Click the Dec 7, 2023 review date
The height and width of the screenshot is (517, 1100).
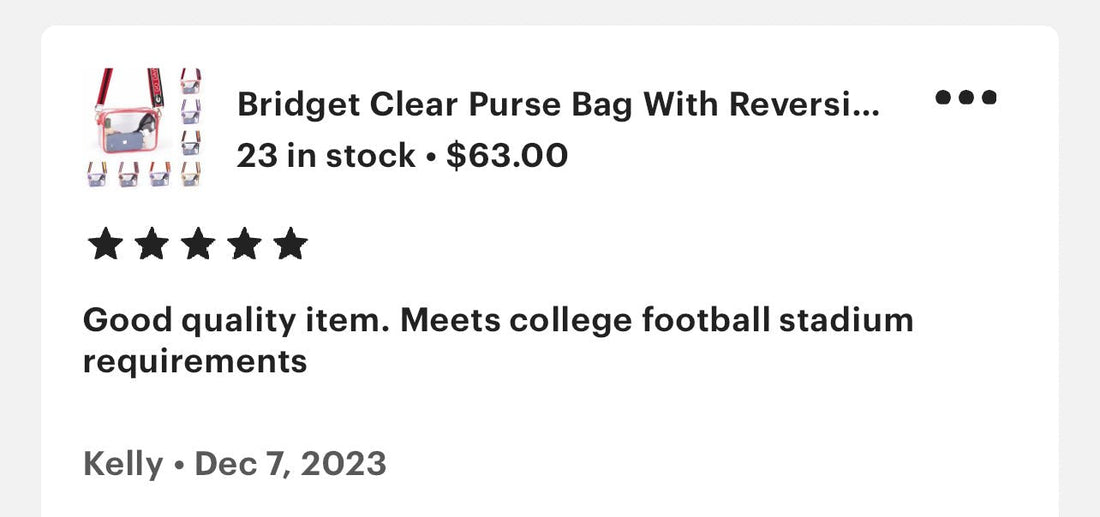click(290, 464)
